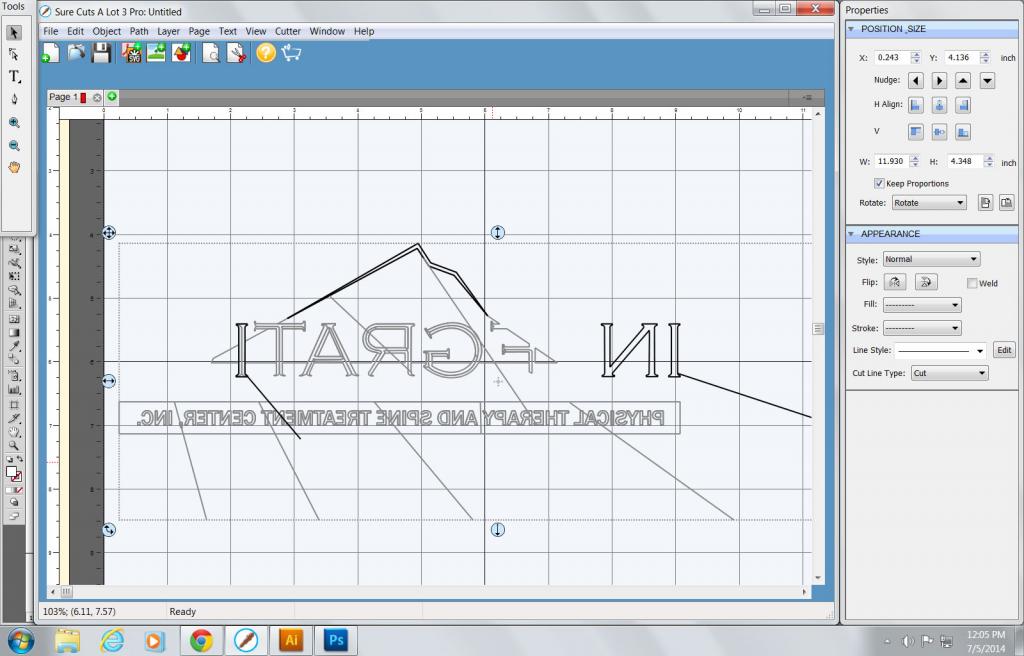Launch Google Chrome from the taskbar
Viewport: 1024px width, 656px height.
click(201, 640)
